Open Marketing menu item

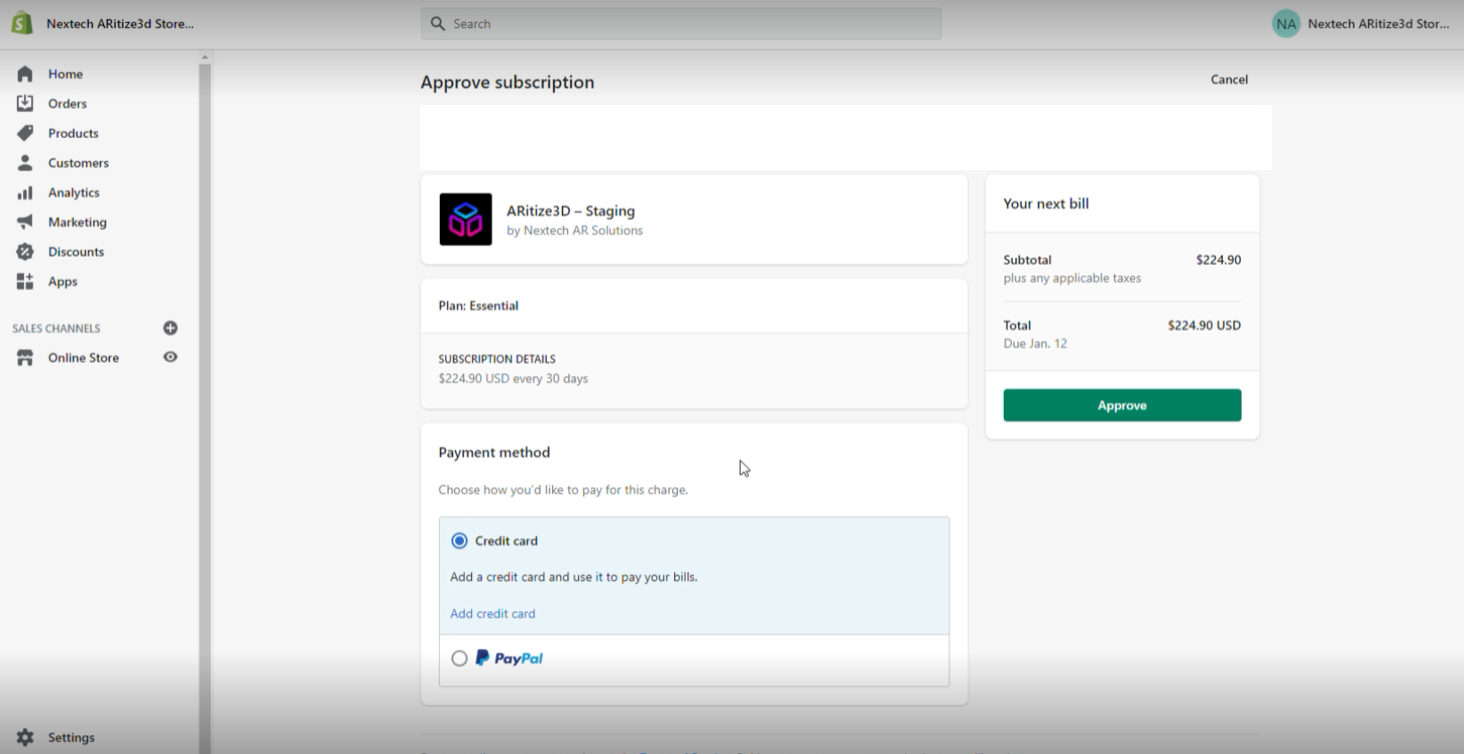tap(77, 222)
